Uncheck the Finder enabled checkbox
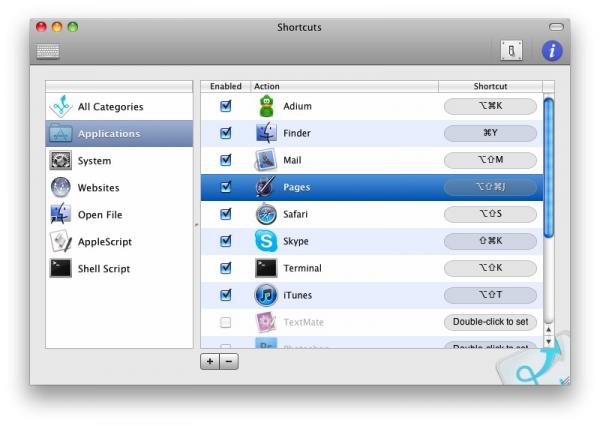The image size is (600, 426). pyautogui.click(x=226, y=133)
